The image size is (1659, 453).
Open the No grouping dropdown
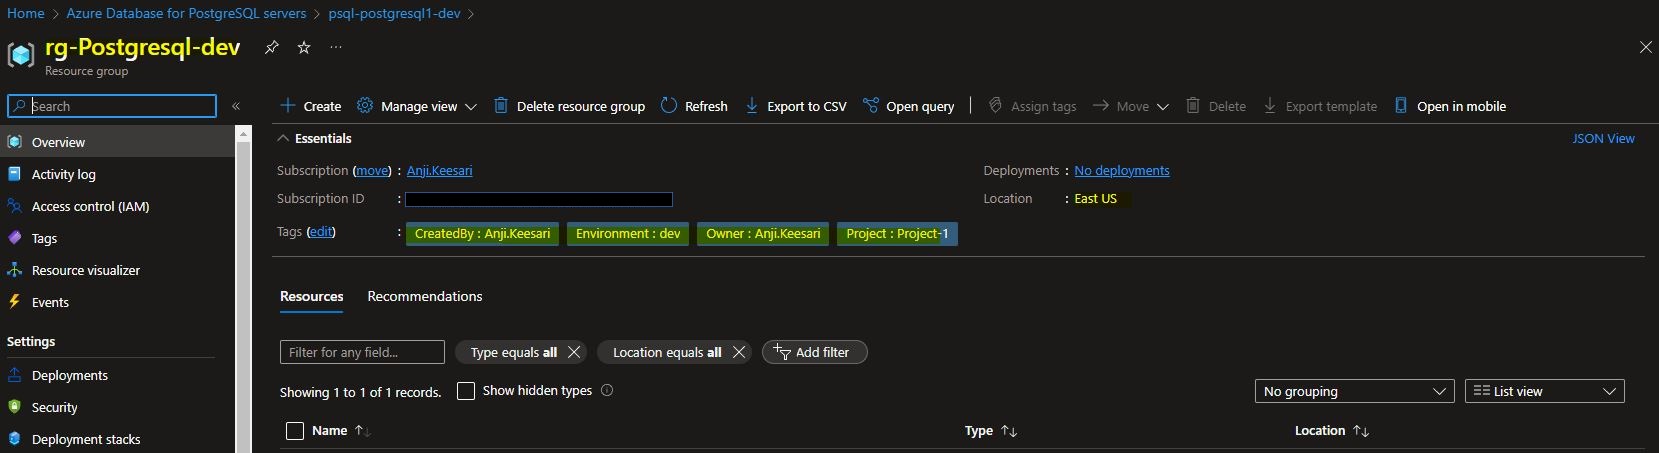(x=1354, y=391)
